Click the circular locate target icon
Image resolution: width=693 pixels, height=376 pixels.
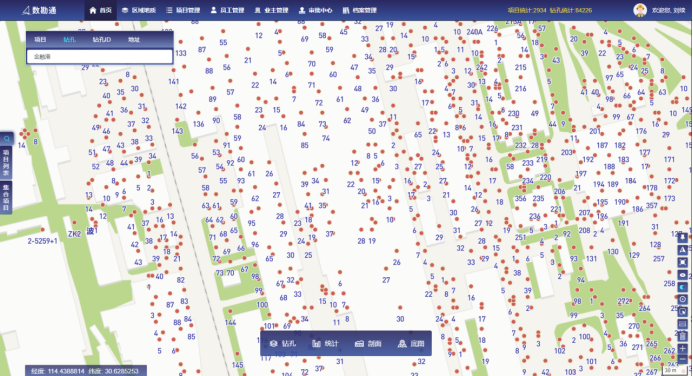683,299
